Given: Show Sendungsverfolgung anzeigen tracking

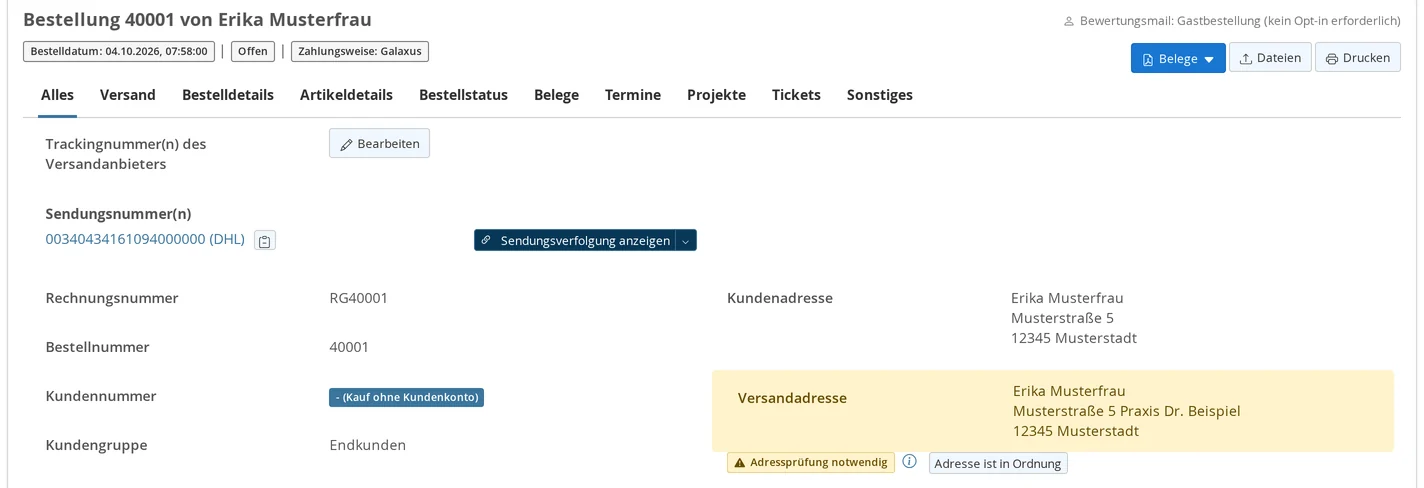Looking at the screenshot, I should (x=575, y=240).
